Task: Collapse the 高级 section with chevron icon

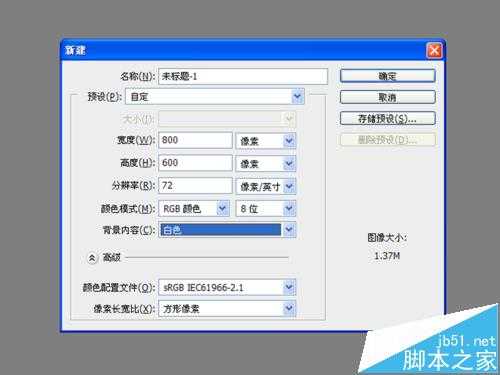Action: (x=92, y=258)
